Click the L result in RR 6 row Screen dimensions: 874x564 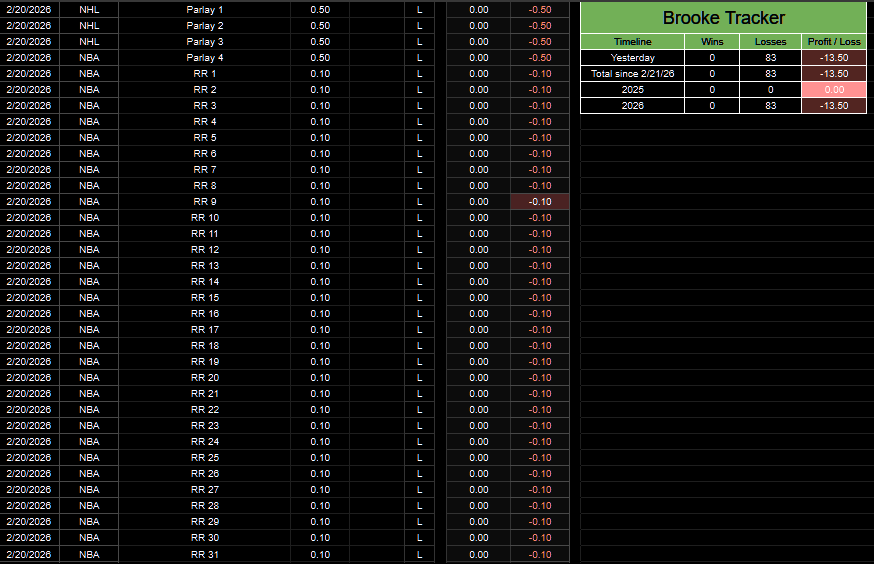pos(419,154)
